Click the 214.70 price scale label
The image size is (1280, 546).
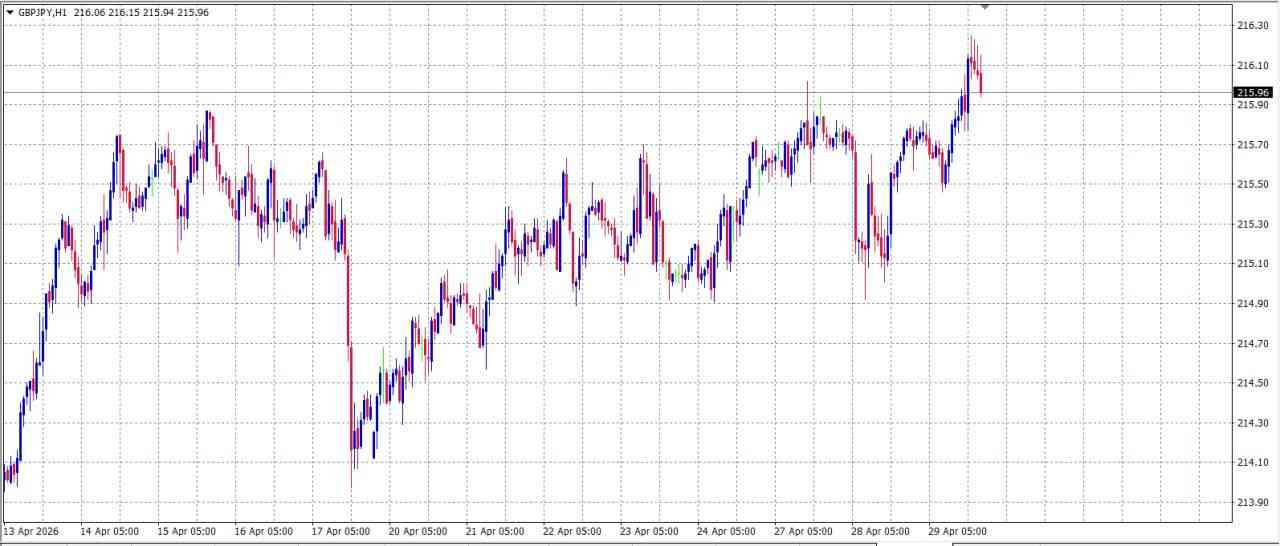click(1253, 344)
